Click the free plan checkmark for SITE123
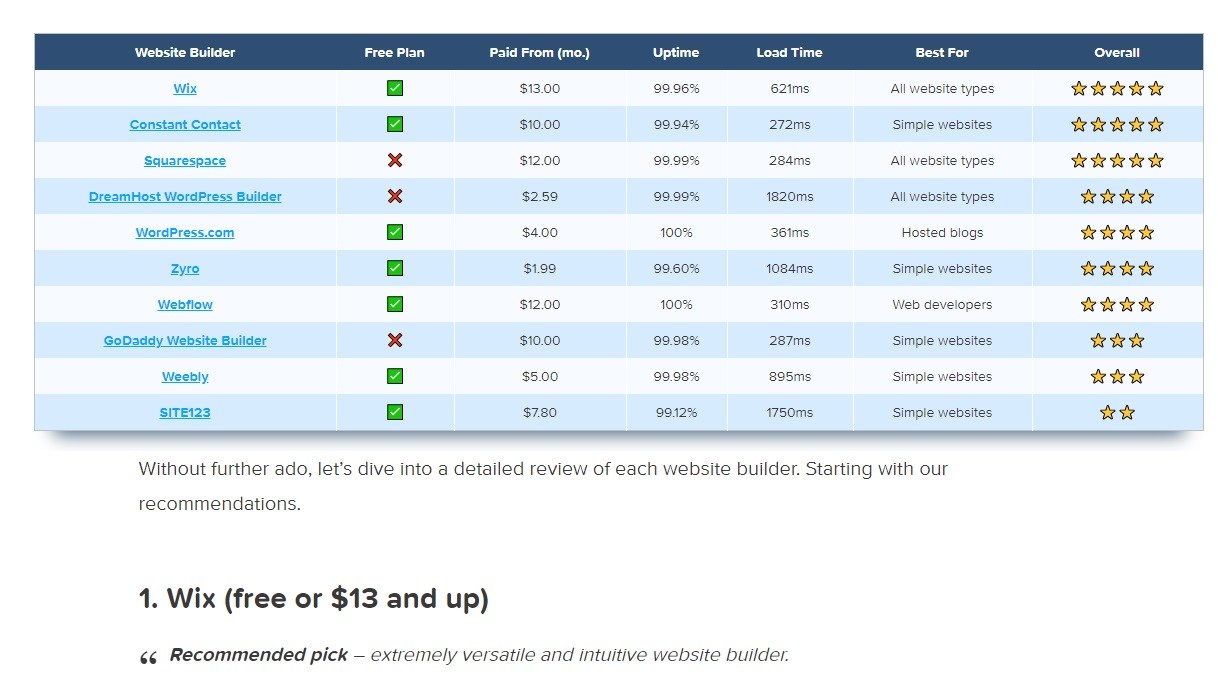 395,412
